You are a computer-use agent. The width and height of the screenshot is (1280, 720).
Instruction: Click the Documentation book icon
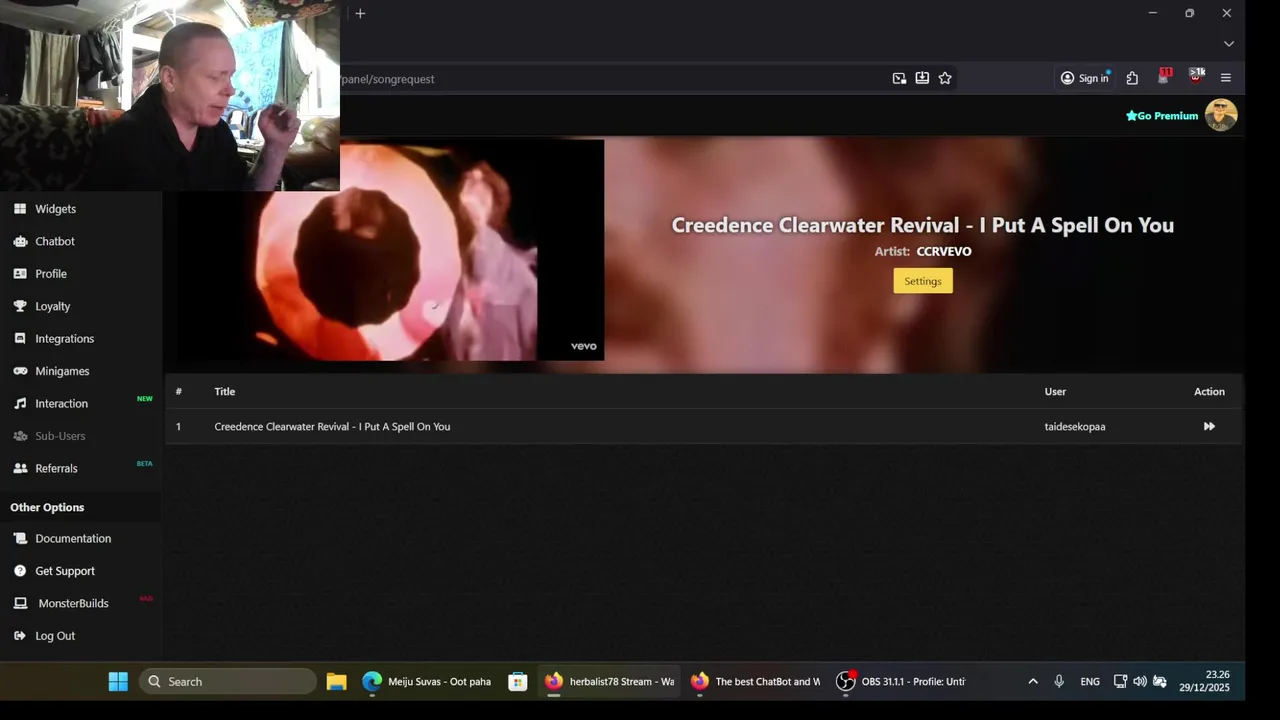[20, 538]
